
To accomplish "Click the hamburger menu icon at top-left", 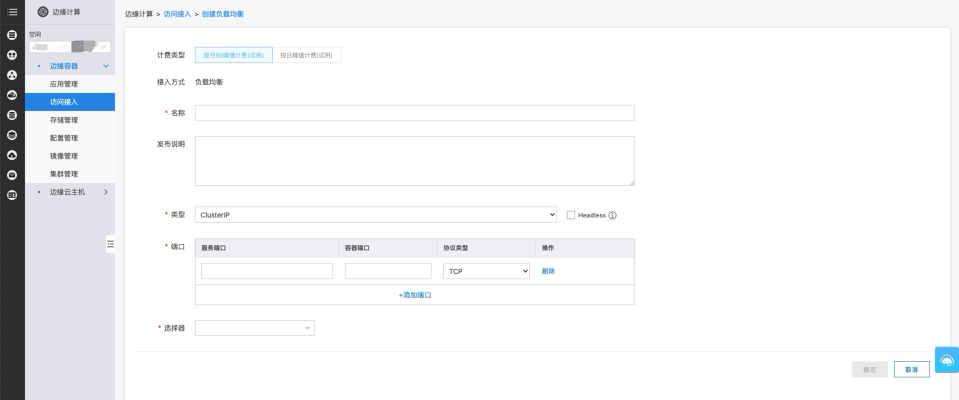I will point(12,11).
